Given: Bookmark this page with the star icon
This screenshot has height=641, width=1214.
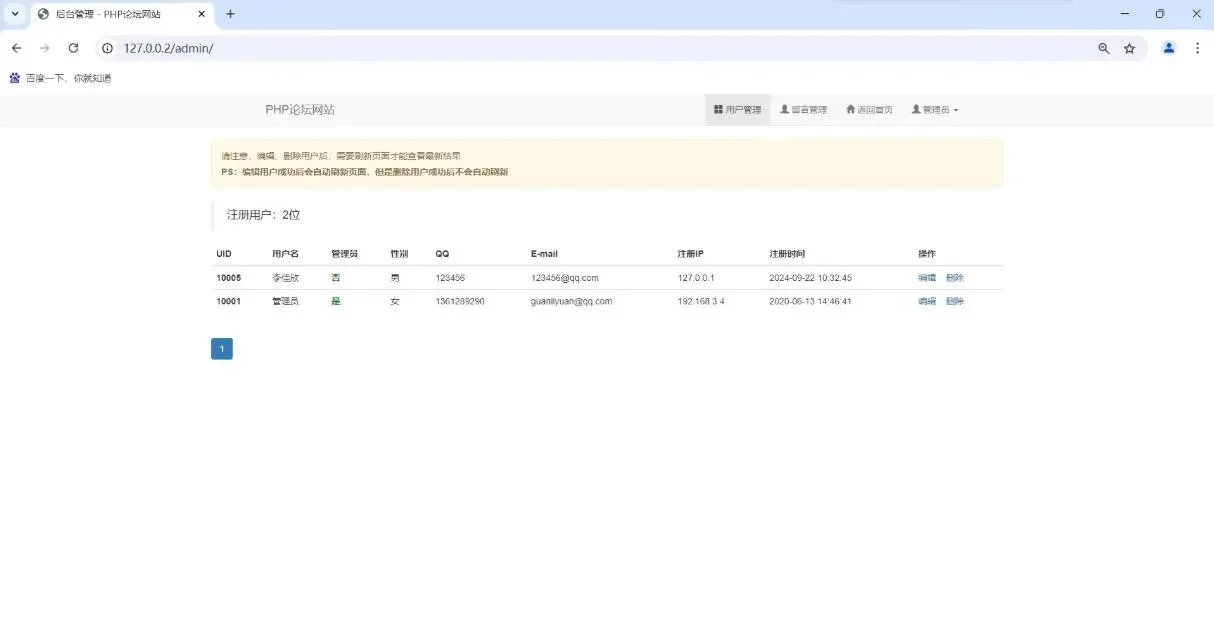Looking at the screenshot, I should tap(1130, 48).
